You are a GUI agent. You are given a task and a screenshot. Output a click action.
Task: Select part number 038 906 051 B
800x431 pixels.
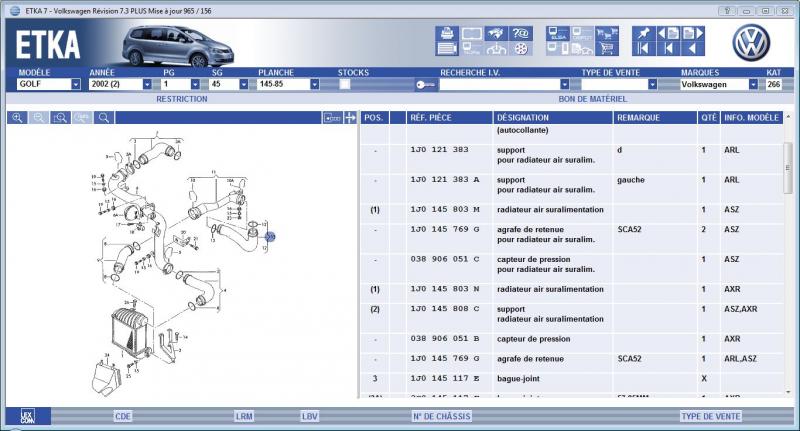point(445,339)
